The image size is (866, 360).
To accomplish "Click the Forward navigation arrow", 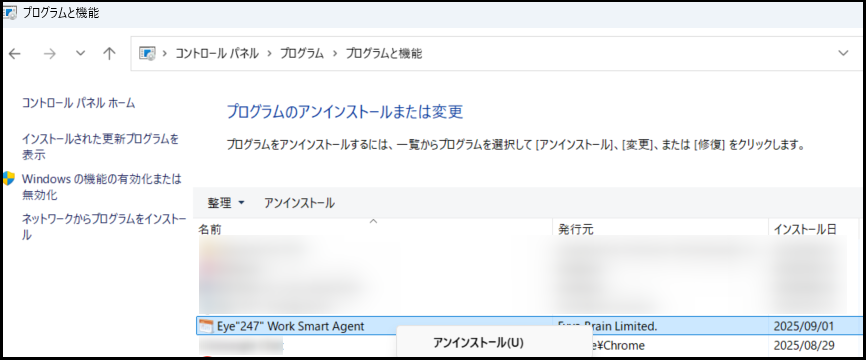I will [50, 54].
